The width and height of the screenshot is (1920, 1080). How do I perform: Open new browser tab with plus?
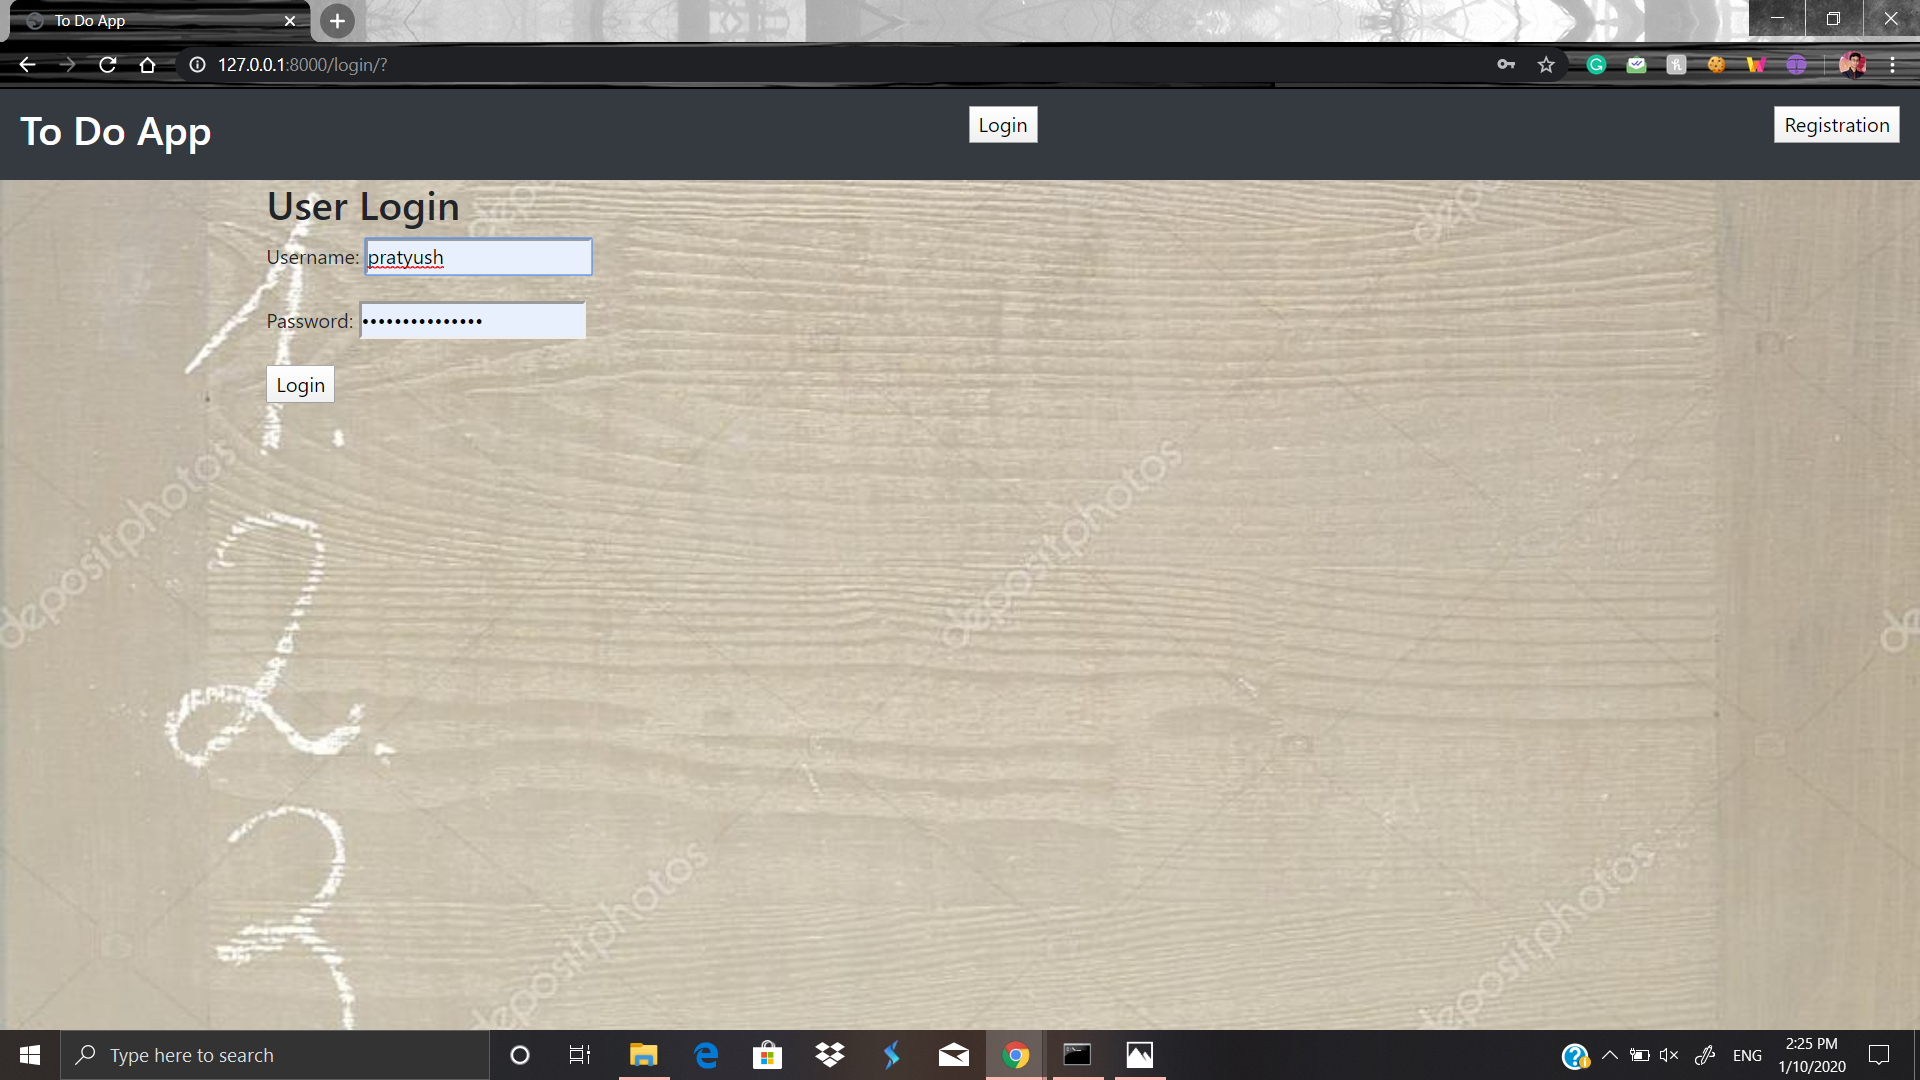coord(337,21)
